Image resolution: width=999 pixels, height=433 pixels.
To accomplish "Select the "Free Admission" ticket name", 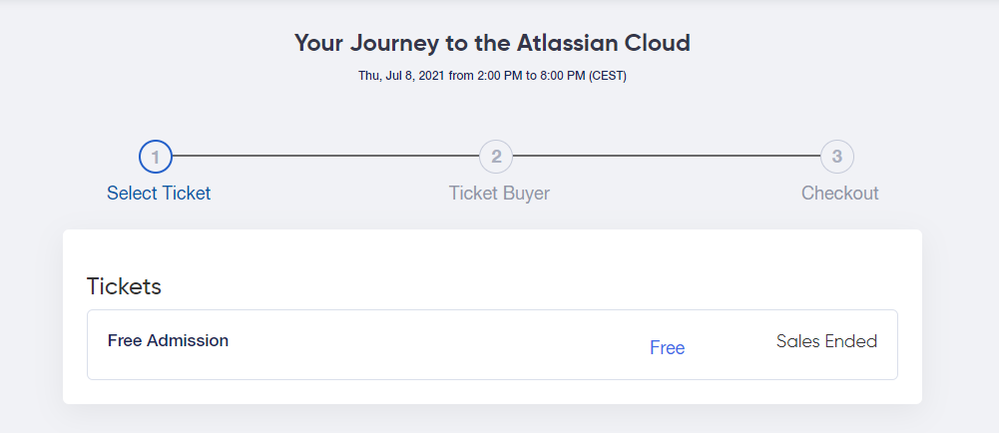I will click(x=168, y=340).
